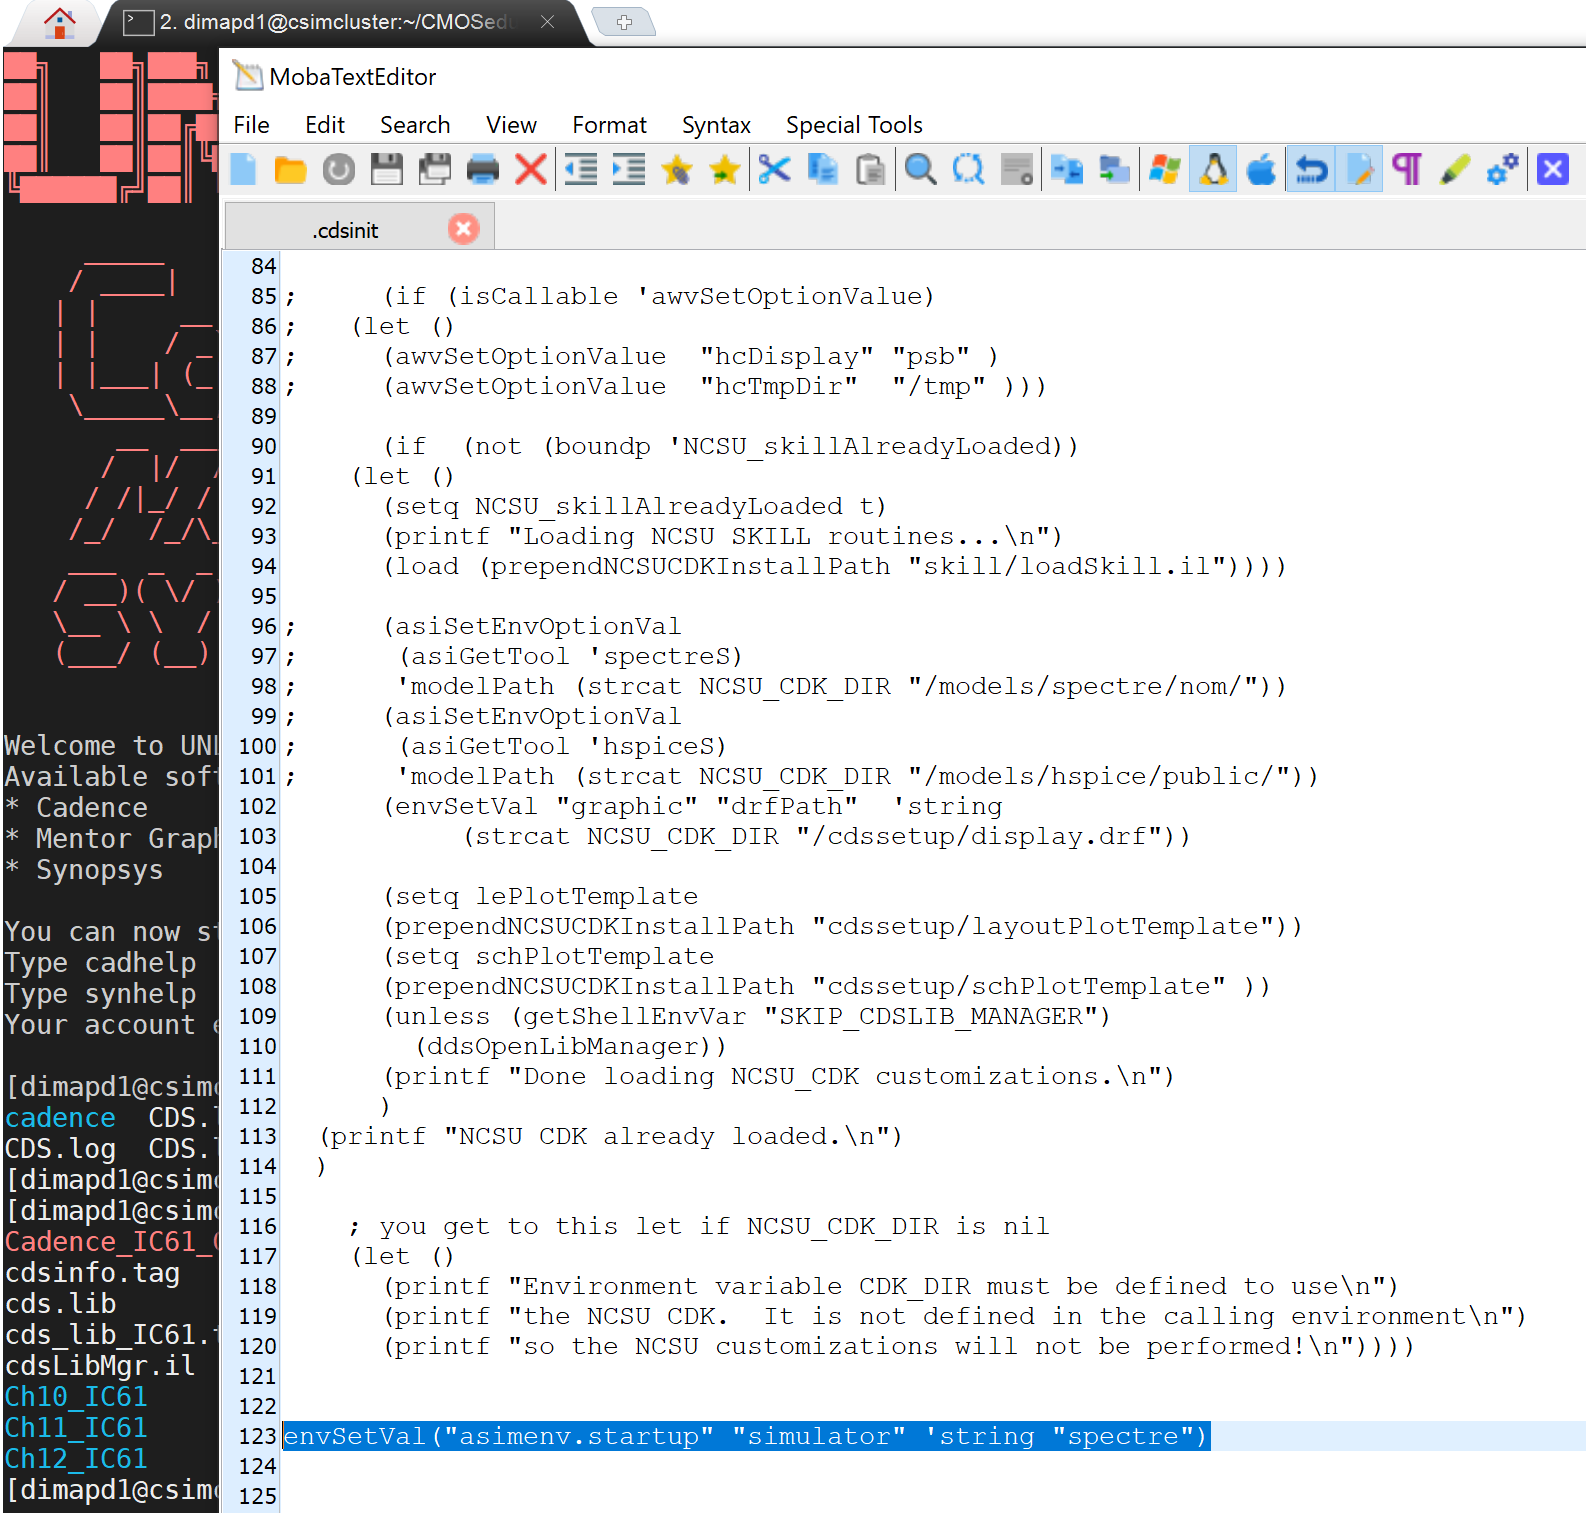This screenshot has width=1586, height=1513.
Task: Click the display.drf strcat line 103
Action: [827, 836]
